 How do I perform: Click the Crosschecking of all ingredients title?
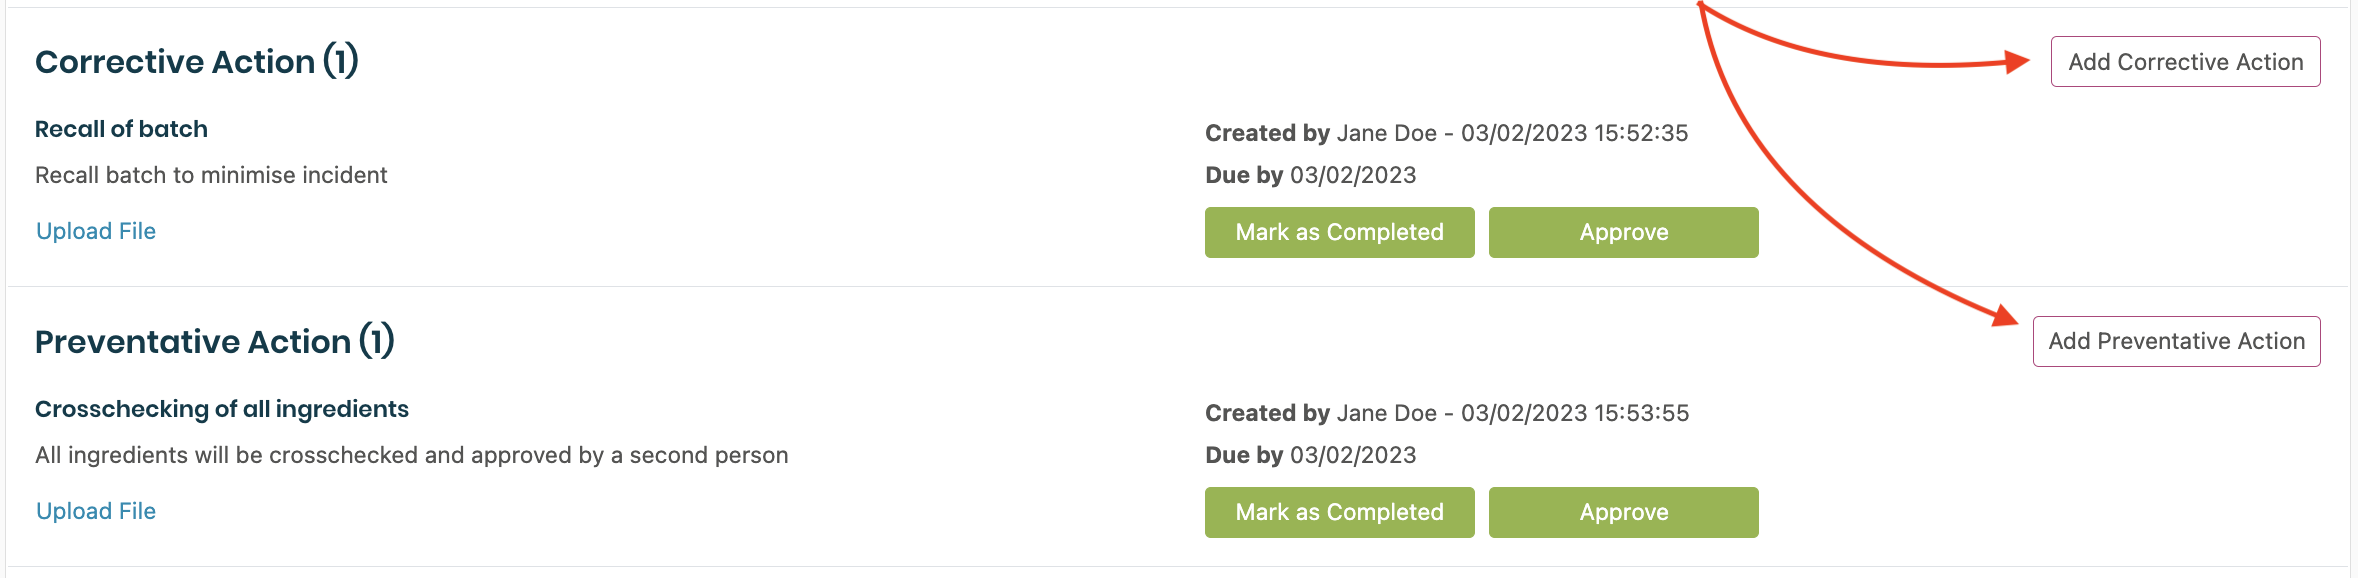pyautogui.click(x=222, y=409)
